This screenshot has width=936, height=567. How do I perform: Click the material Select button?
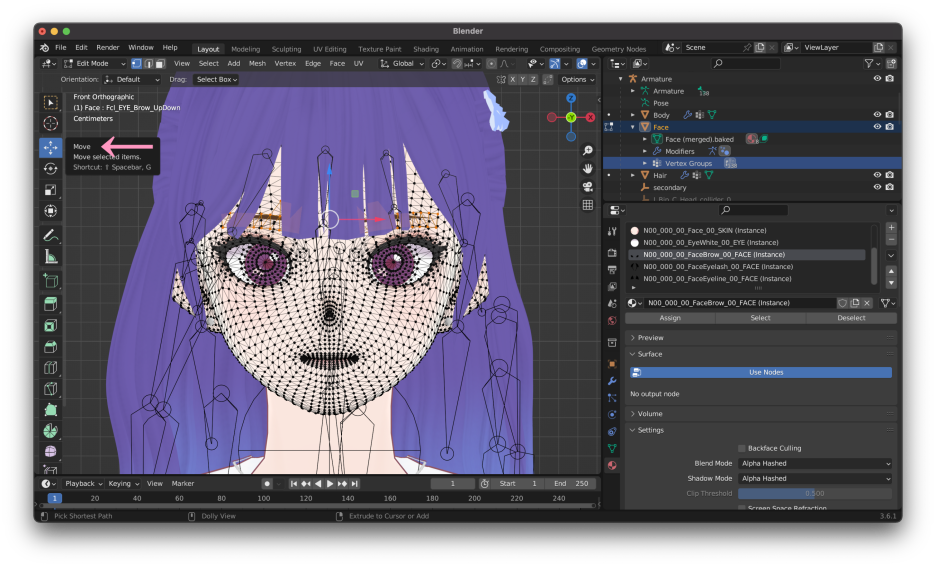760,318
